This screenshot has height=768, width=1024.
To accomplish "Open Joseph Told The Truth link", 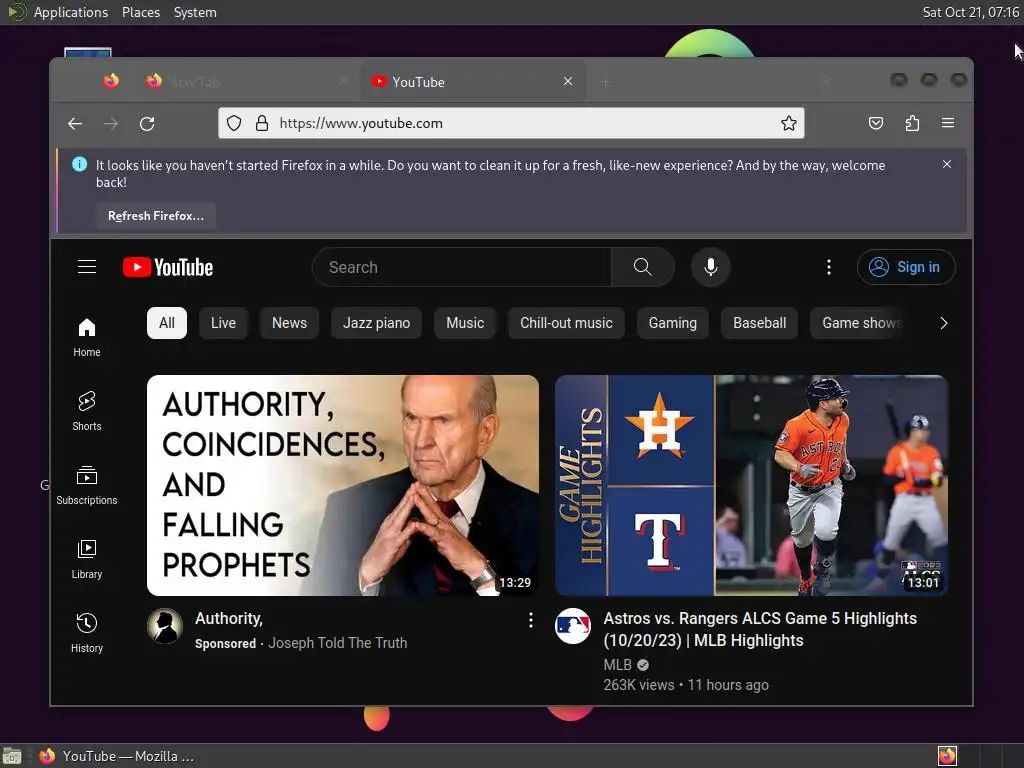I will [338, 643].
